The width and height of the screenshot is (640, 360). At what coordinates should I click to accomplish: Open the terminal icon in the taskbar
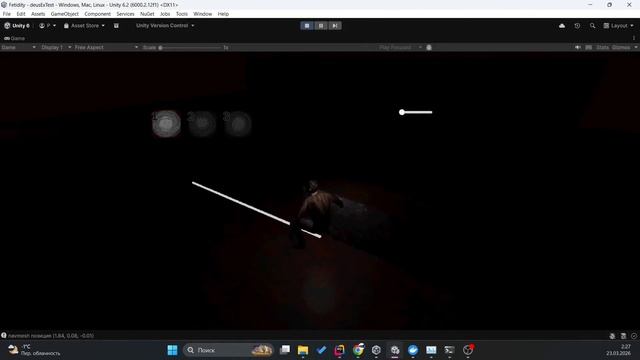[x=449, y=350]
